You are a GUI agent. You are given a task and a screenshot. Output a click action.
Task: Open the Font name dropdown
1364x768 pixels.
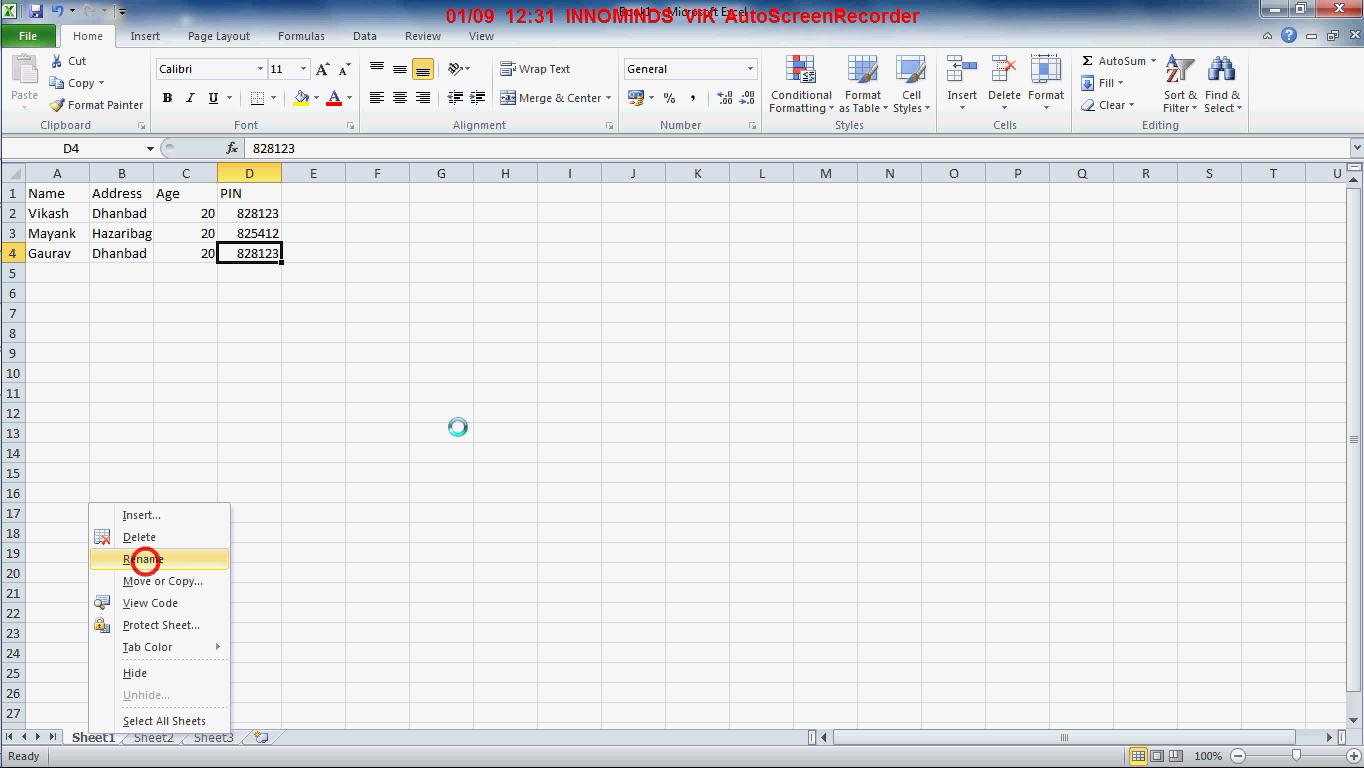tap(260, 69)
